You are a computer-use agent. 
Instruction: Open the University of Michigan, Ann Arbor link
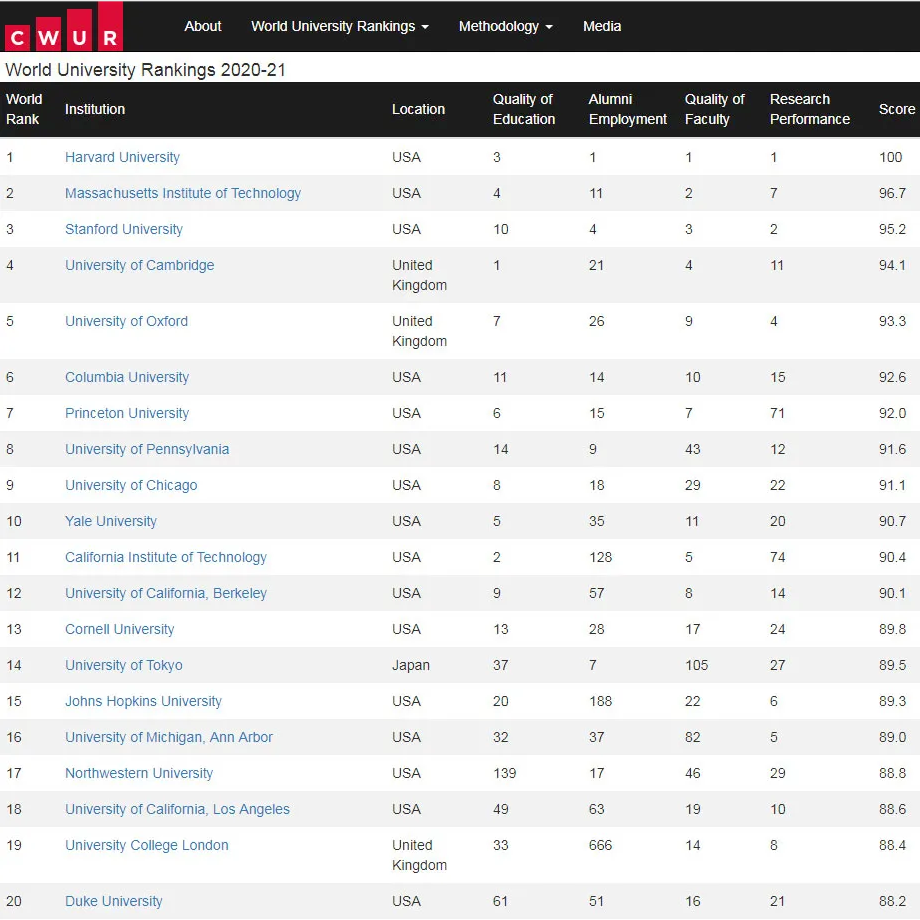[x=168, y=737]
